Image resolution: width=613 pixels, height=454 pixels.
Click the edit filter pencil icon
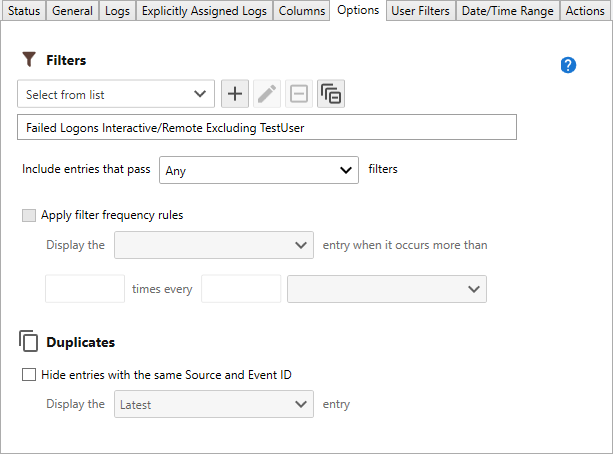click(x=267, y=95)
